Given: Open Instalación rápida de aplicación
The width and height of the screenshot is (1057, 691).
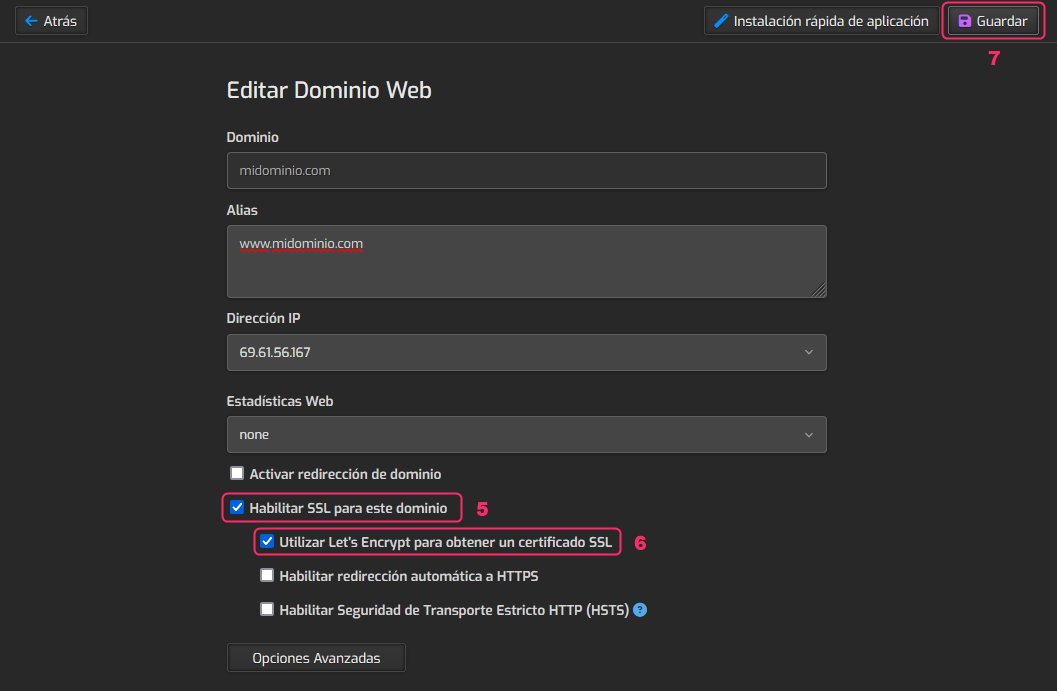Looking at the screenshot, I should point(831,21).
